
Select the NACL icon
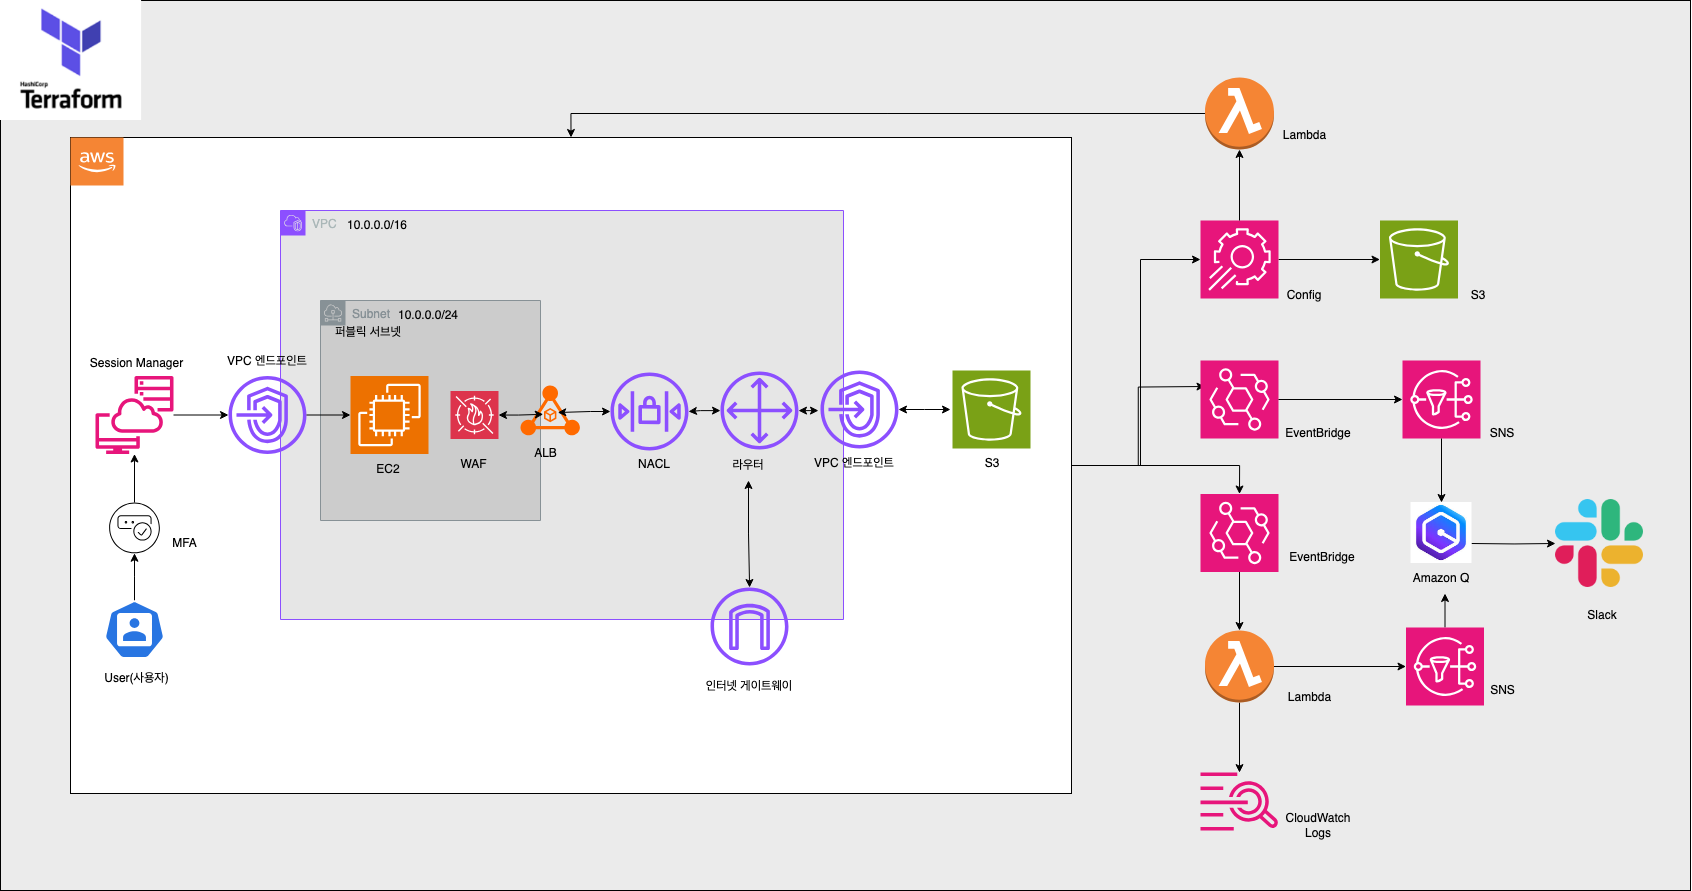click(649, 411)
